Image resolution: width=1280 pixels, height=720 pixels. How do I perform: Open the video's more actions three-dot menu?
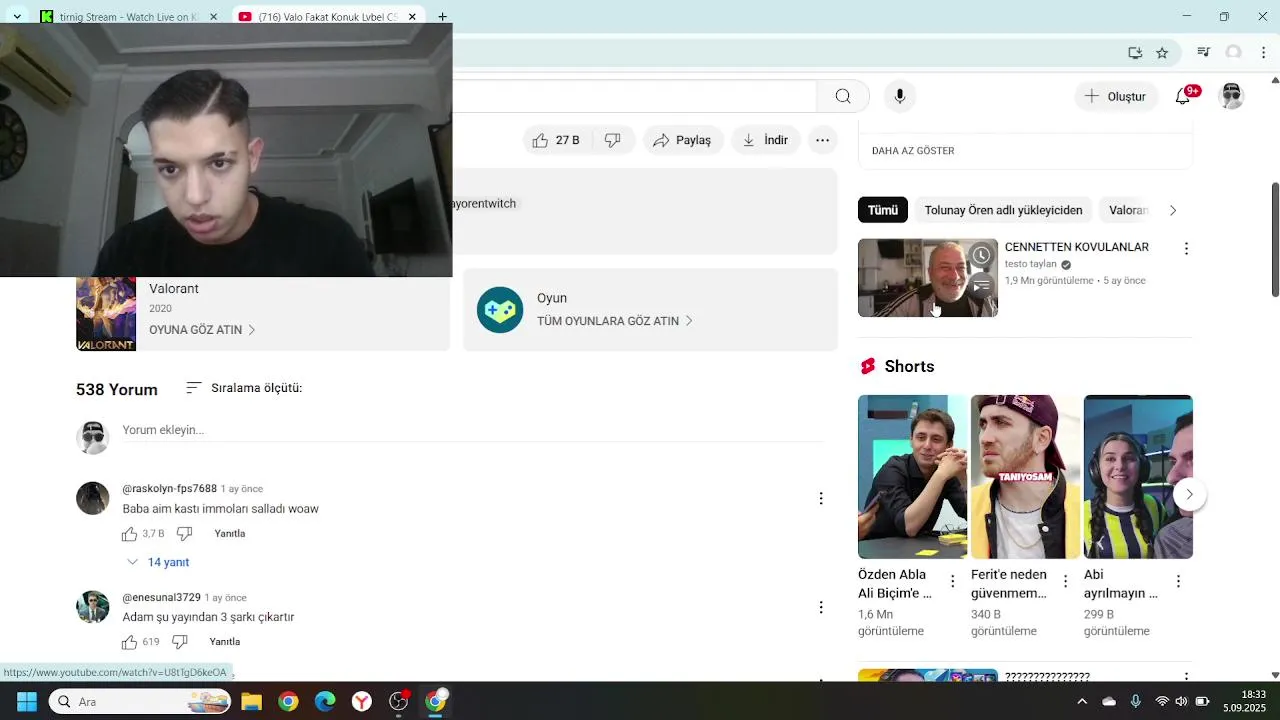822,140
